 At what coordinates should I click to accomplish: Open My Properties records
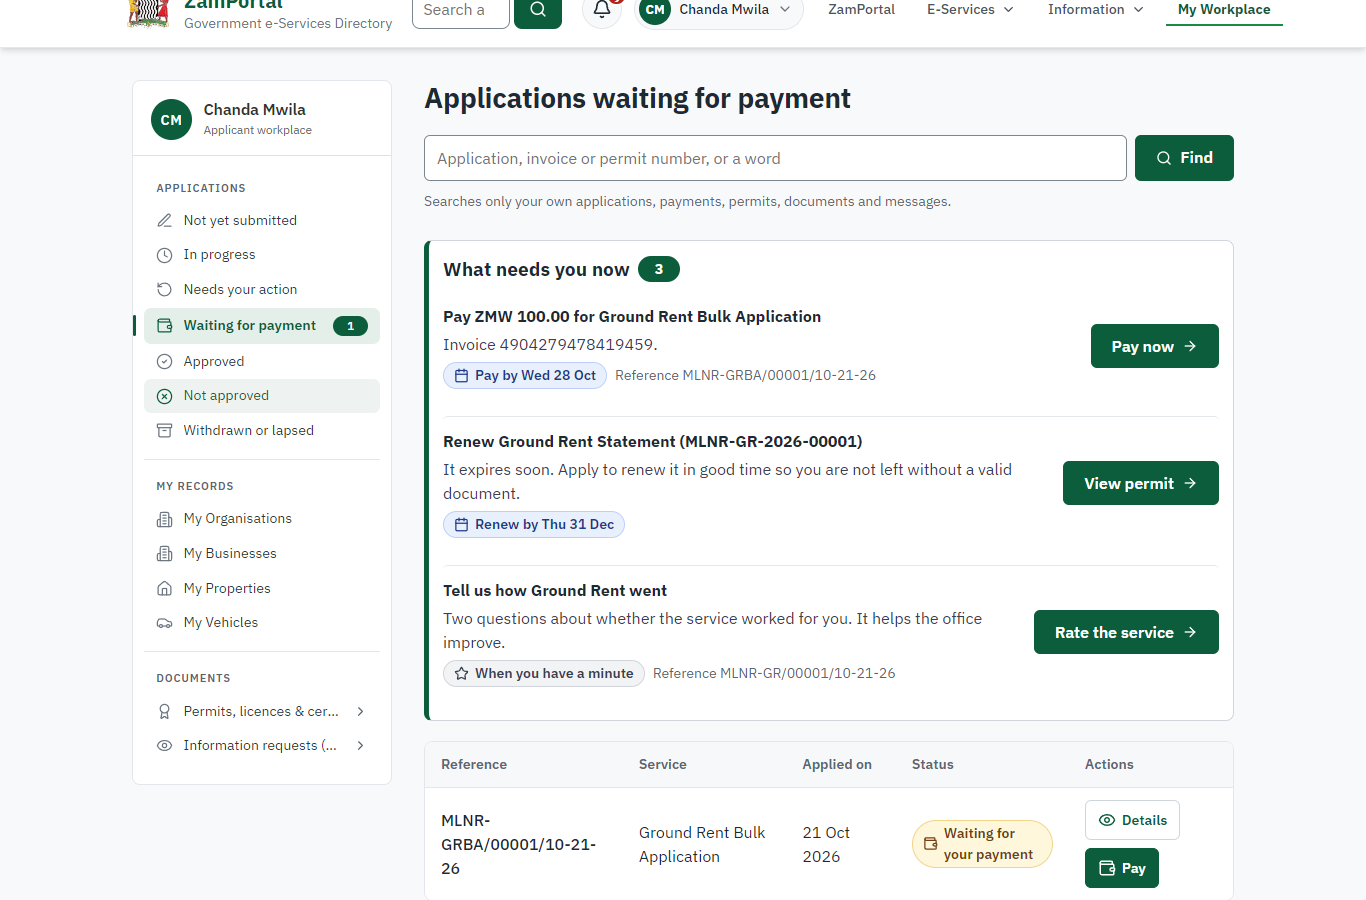pyautogui.click(x=262, y=588)
